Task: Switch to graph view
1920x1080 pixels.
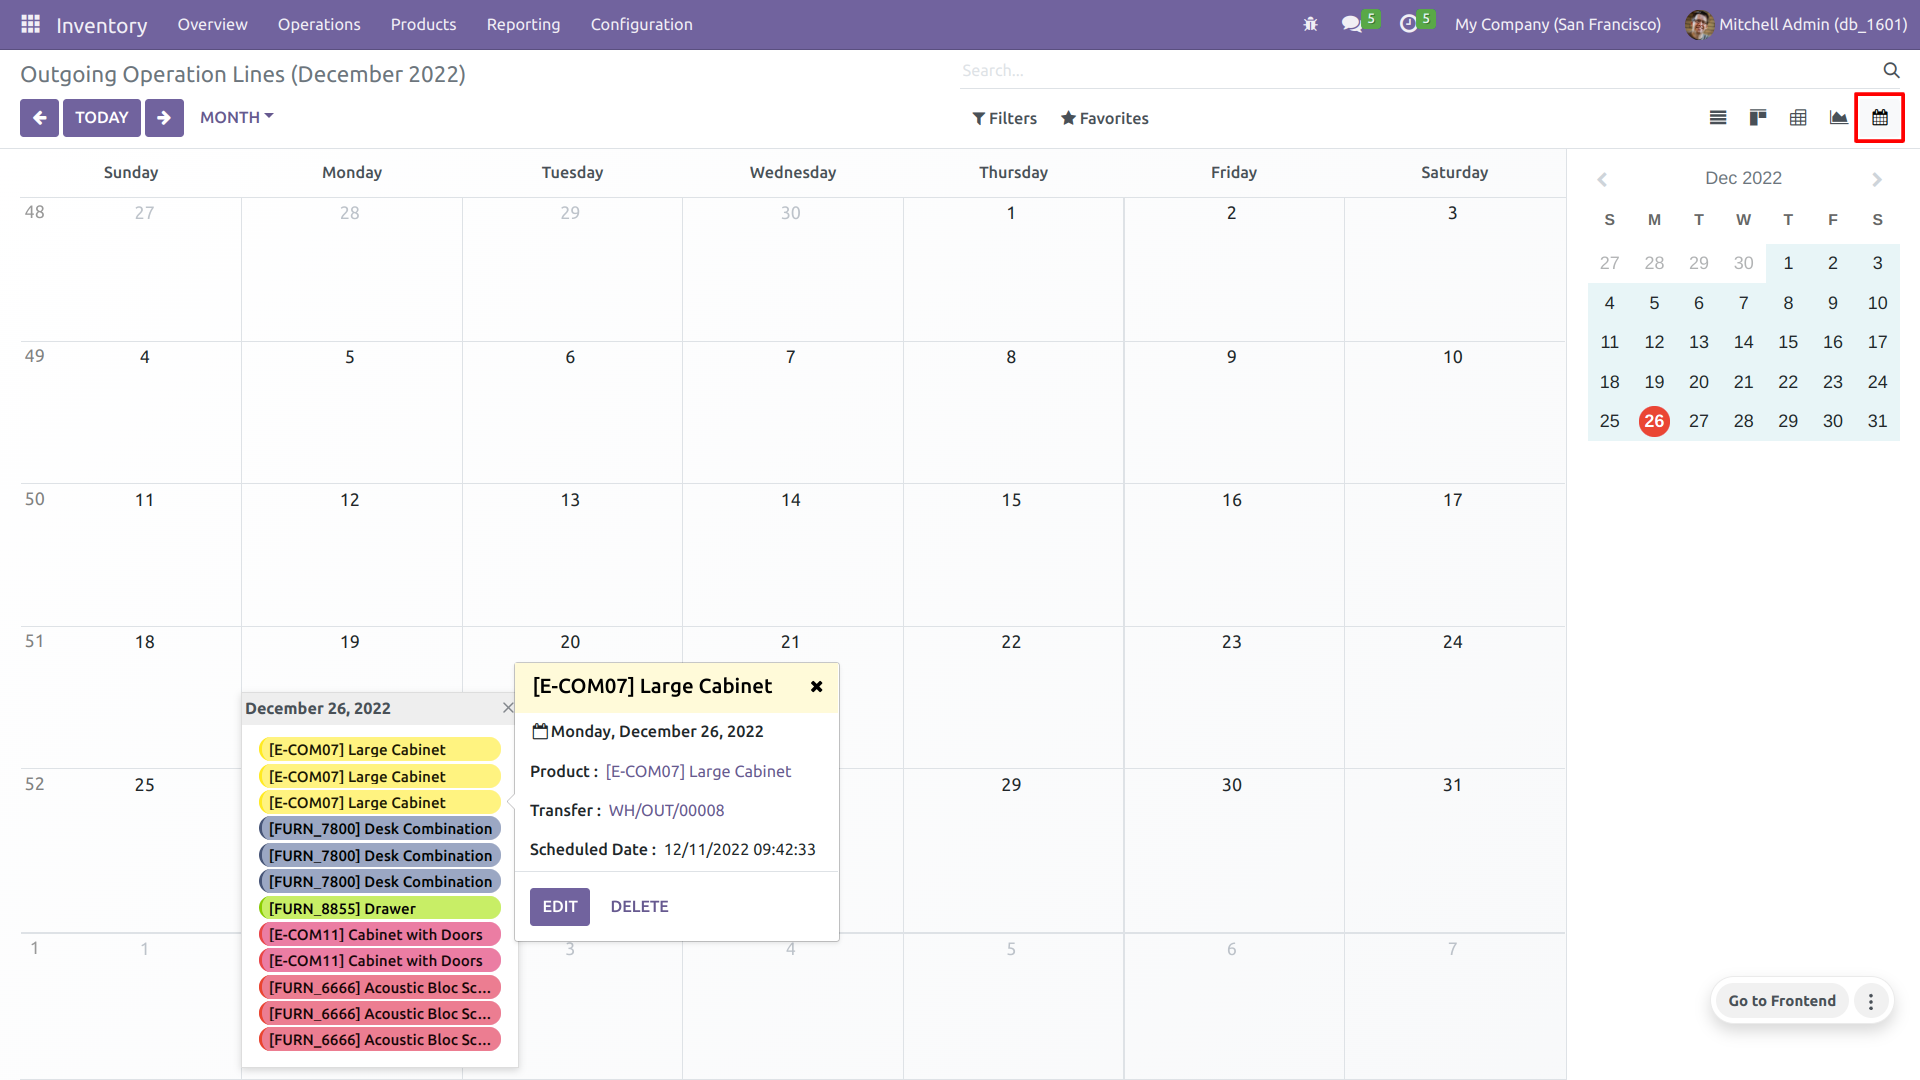Action: (1838, 118)
